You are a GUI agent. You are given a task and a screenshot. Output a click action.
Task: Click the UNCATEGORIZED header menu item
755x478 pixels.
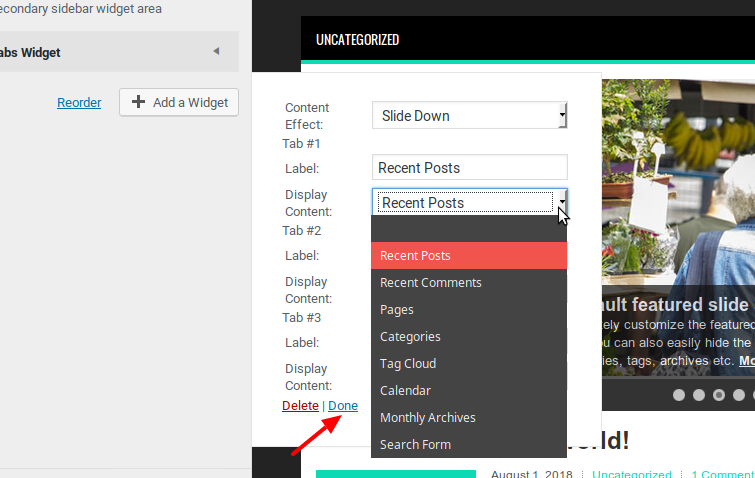click(357, 39)
